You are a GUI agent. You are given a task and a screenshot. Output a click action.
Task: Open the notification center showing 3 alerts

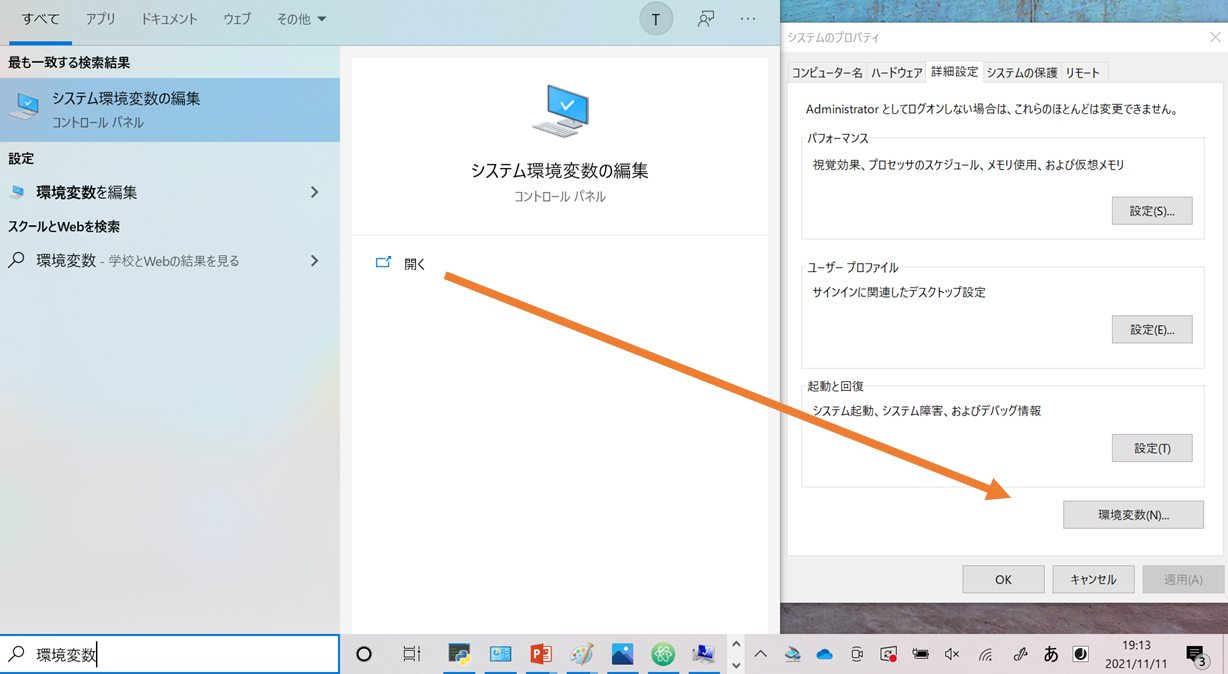(x=1195, y=654)
